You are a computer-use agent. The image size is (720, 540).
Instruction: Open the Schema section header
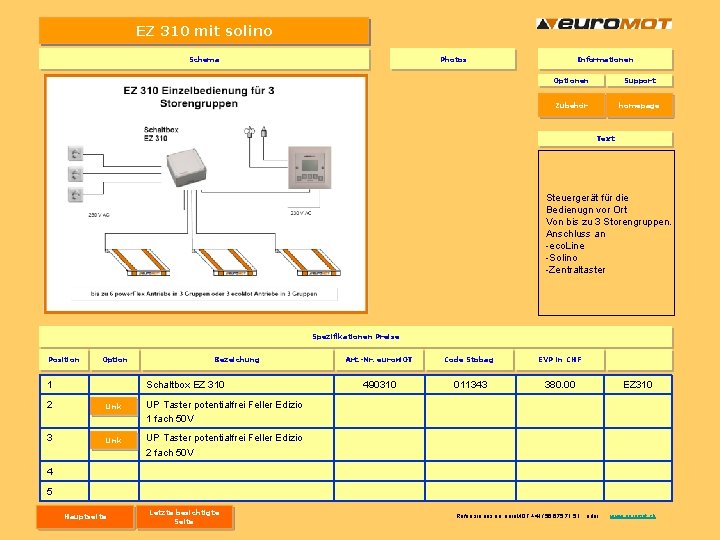[204, 59]
